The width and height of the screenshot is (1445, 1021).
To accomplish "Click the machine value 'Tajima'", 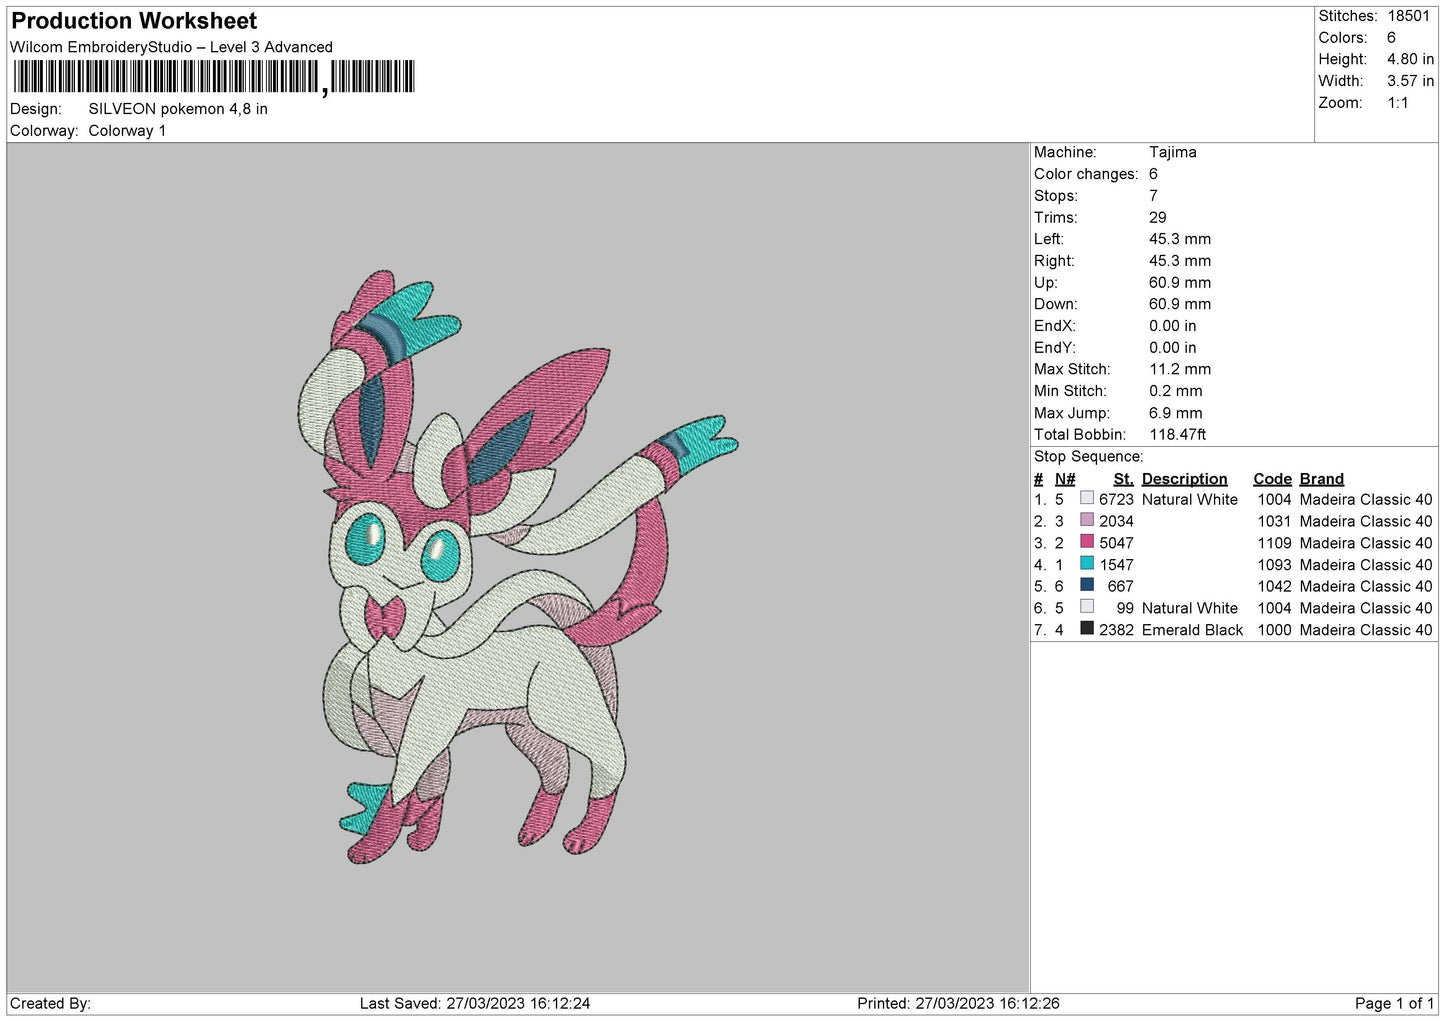I will [x=1172, y=152].
